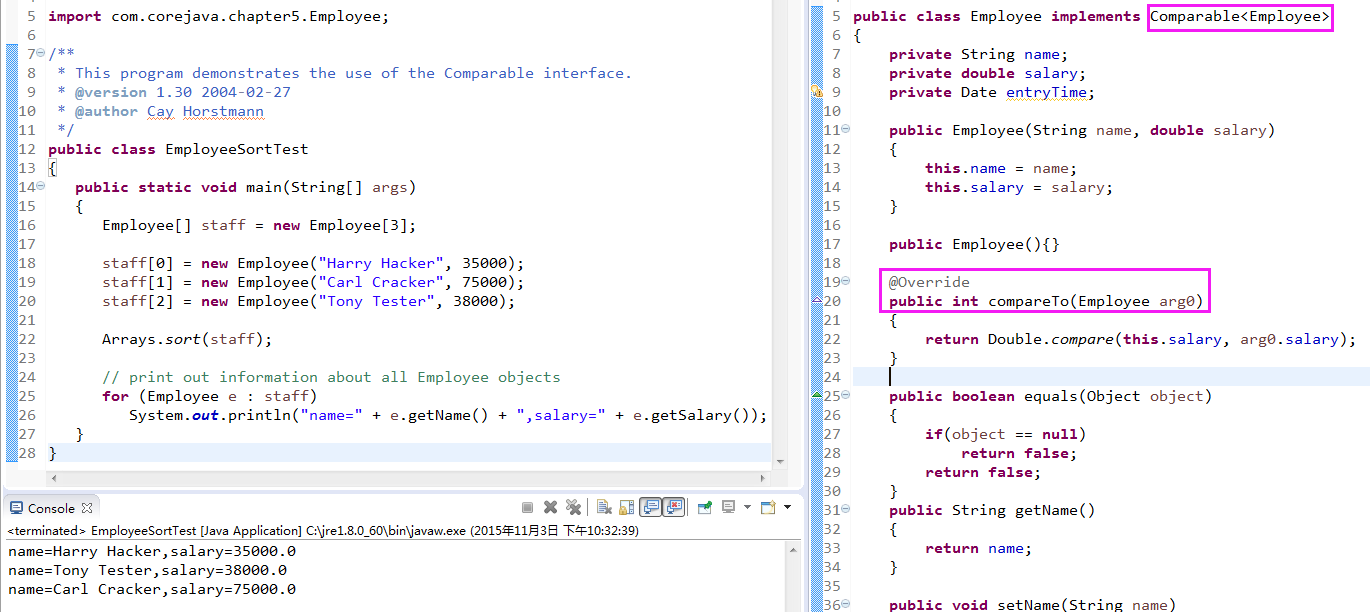Click "Arrays.sort(staff);" on line 22

pos(187,339)
